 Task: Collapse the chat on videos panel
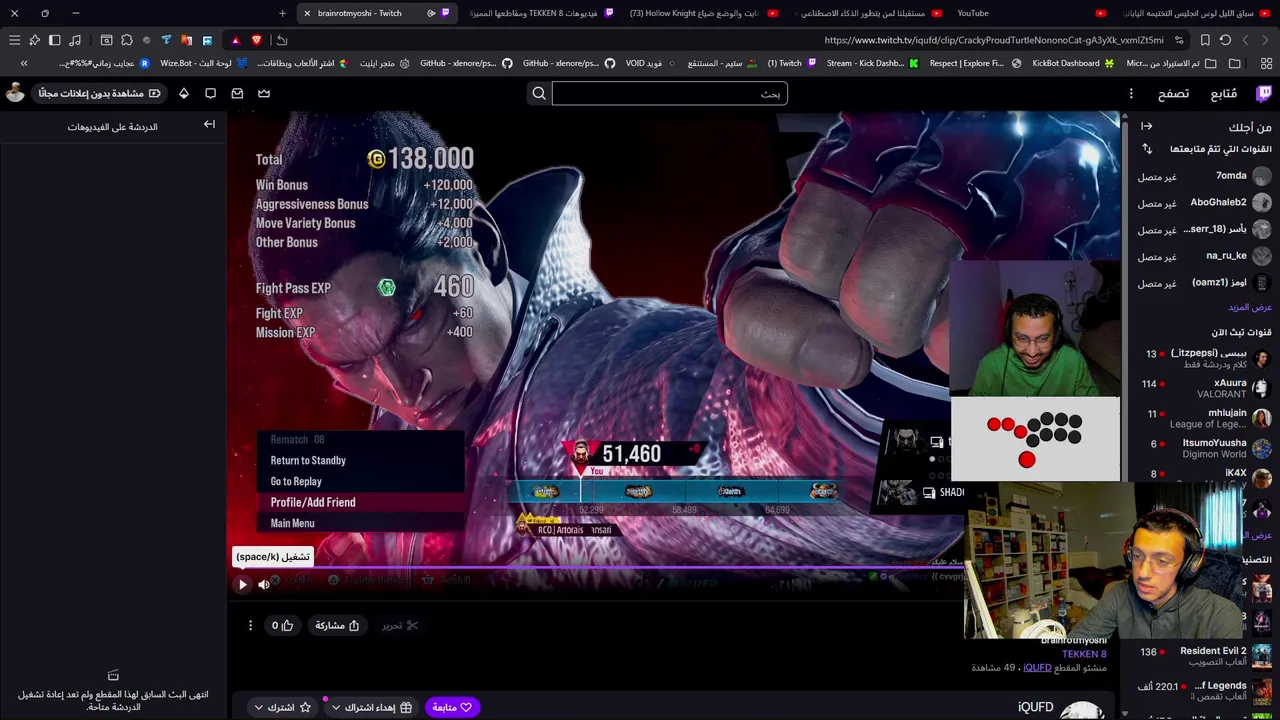click(x=209, y=124)
